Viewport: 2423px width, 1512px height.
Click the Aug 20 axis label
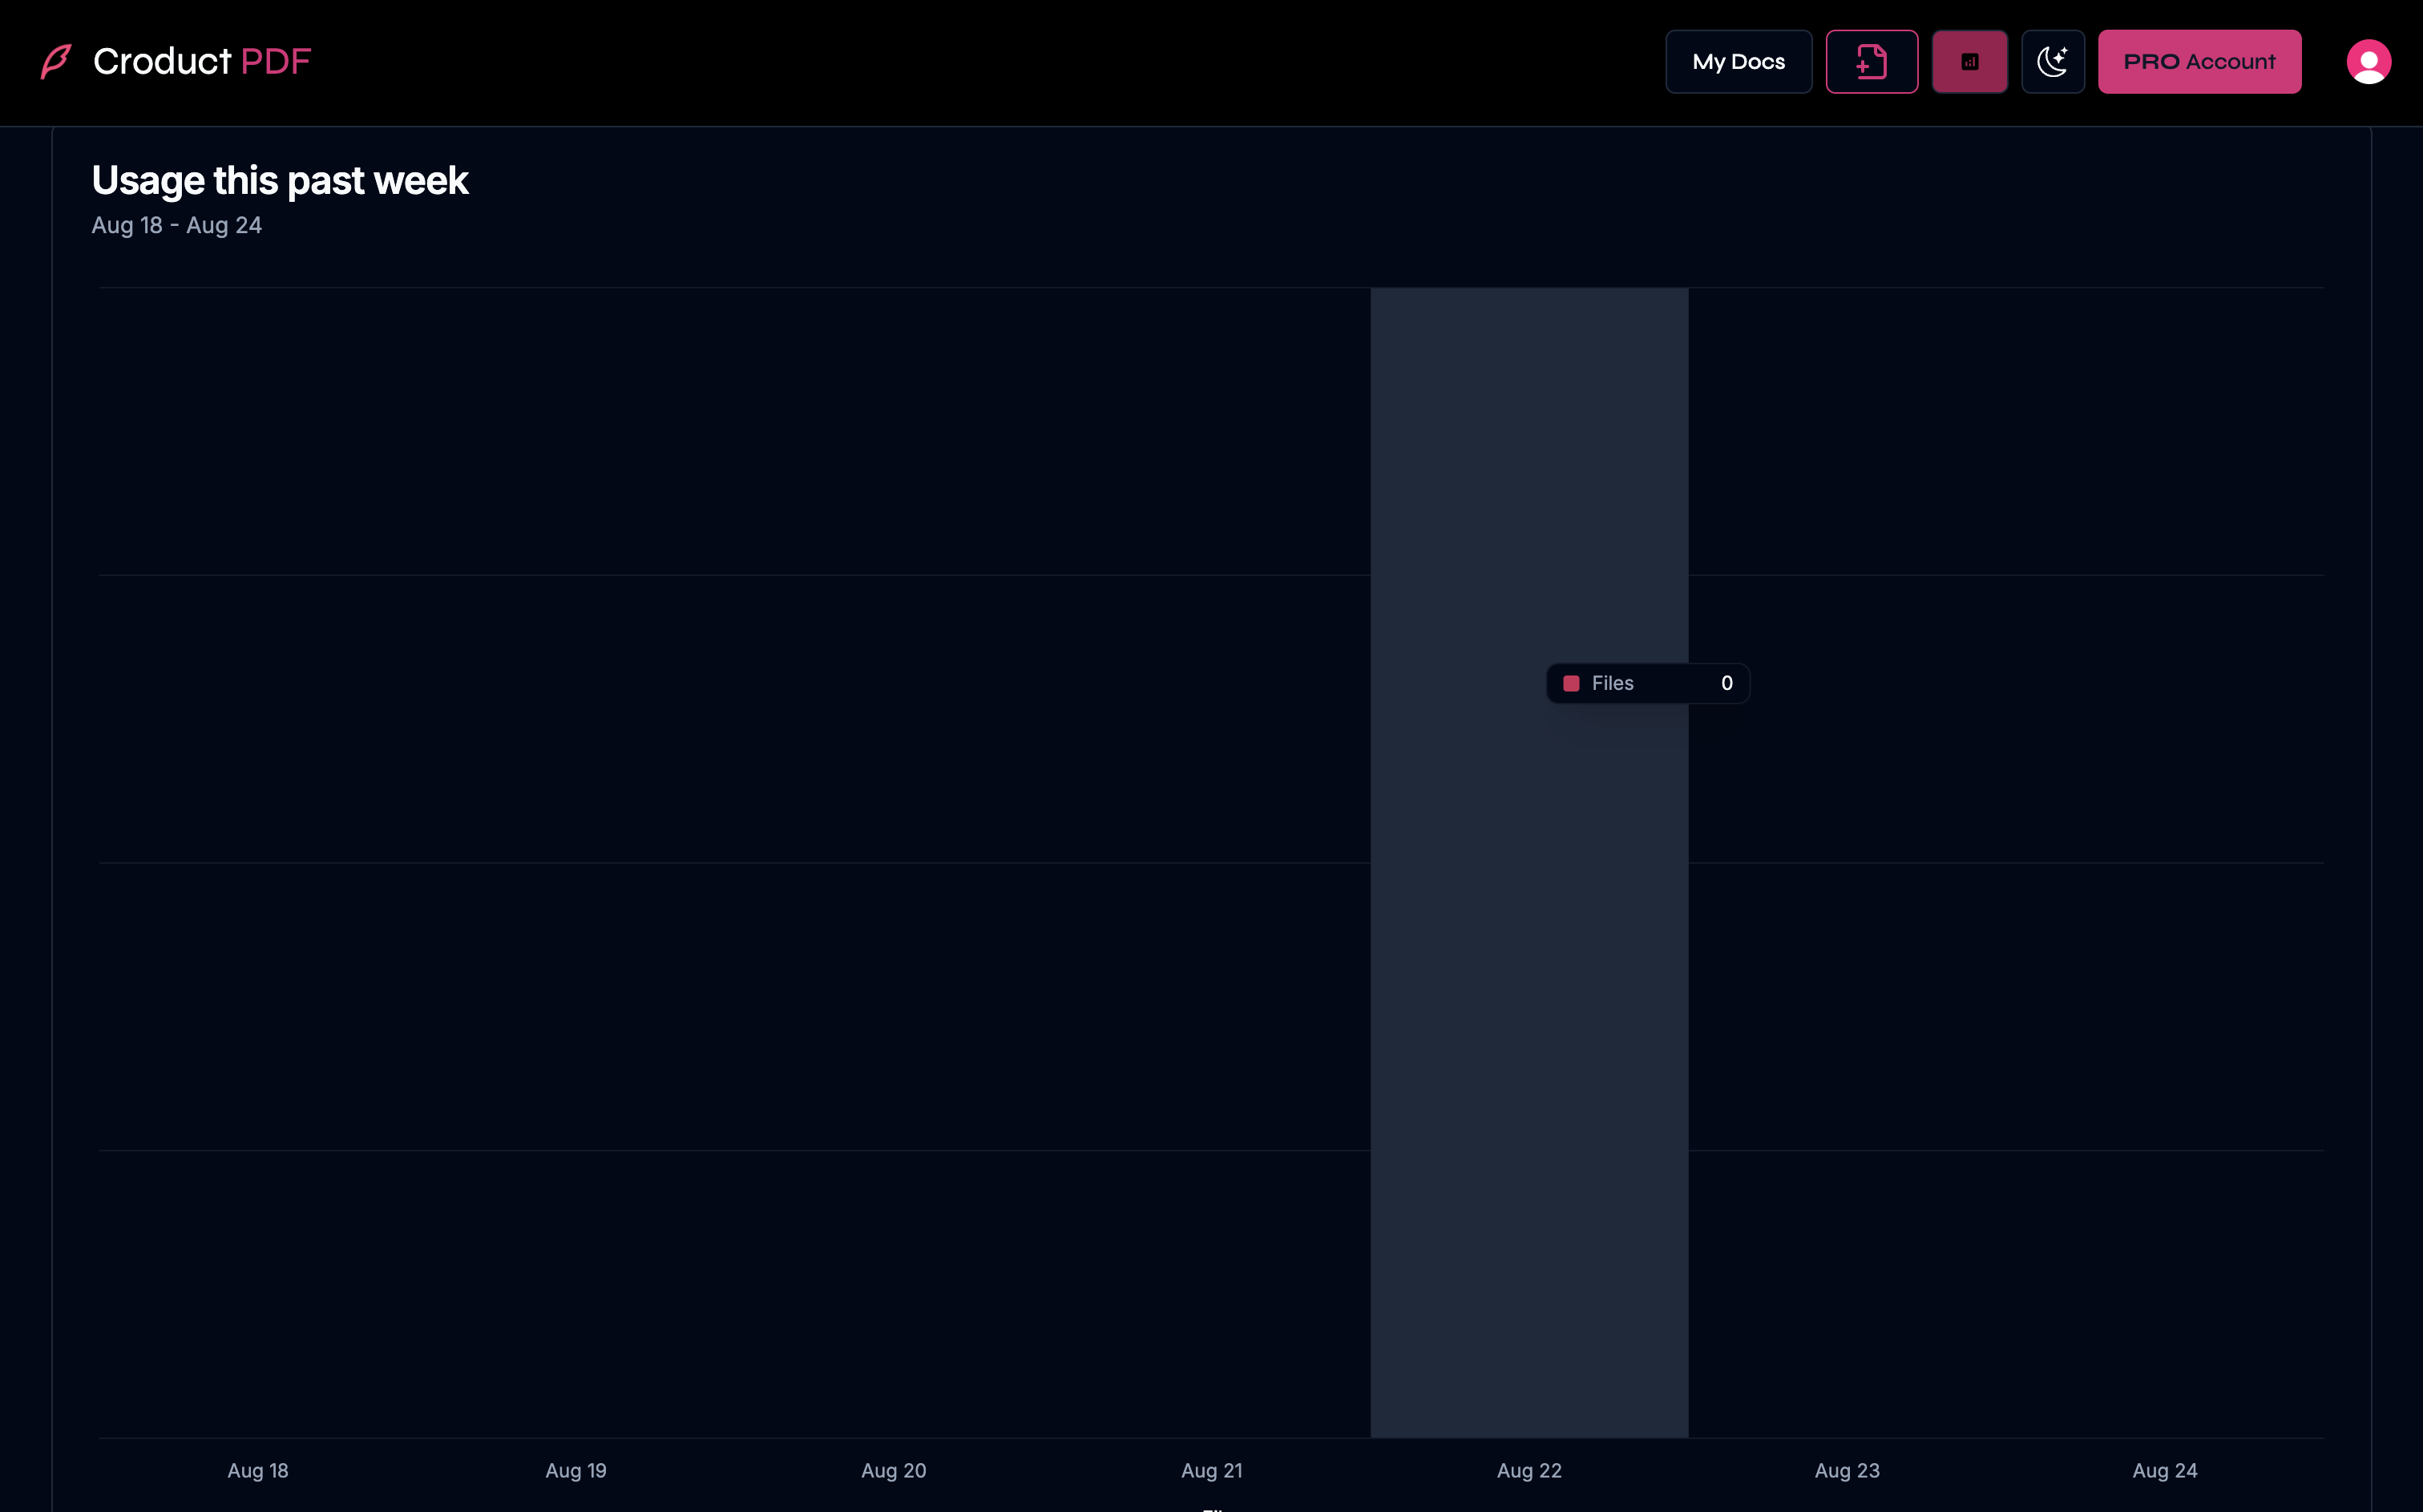tap(893, 1470)
